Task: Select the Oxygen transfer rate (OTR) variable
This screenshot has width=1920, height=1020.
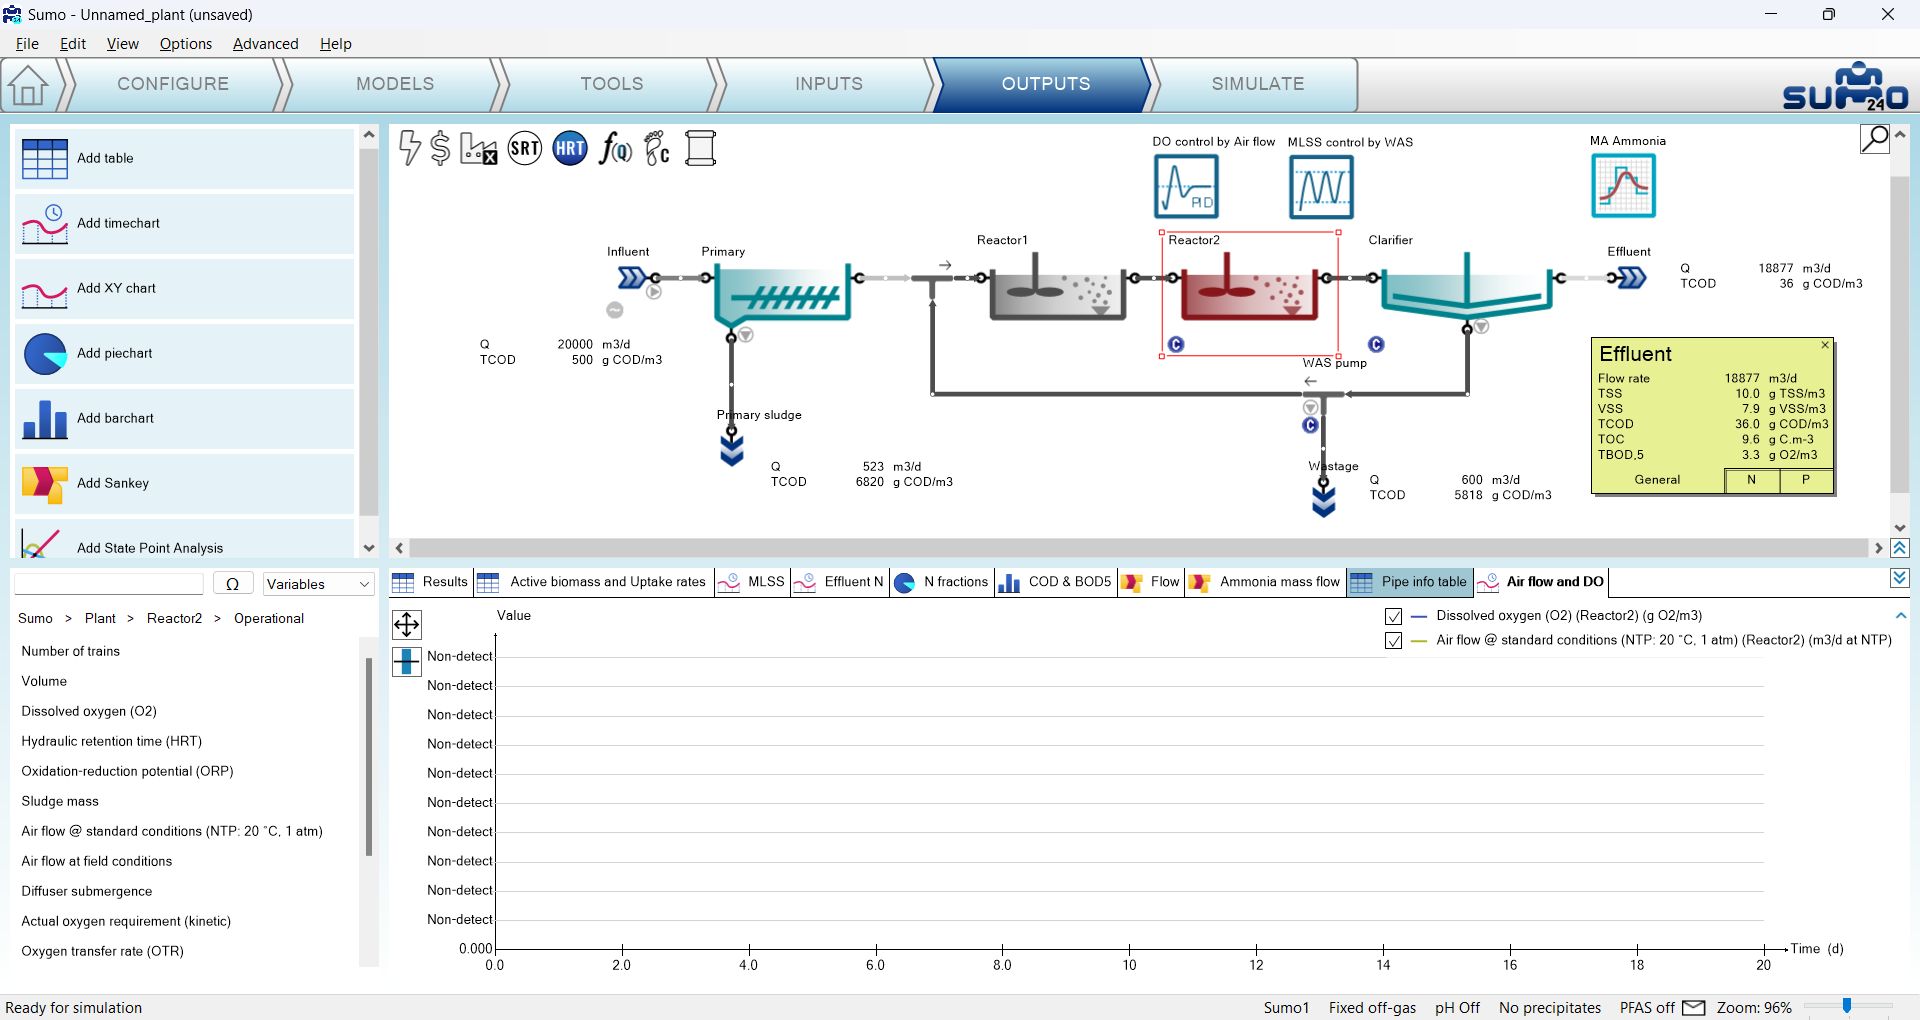Action: pos(103,951)
